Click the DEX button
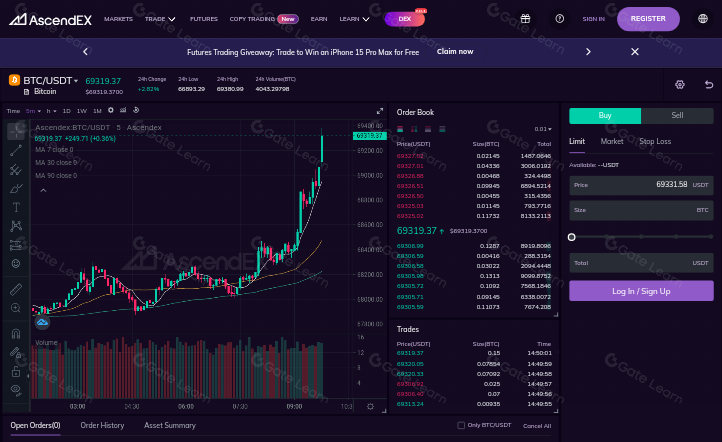 [x=404, y=19]
